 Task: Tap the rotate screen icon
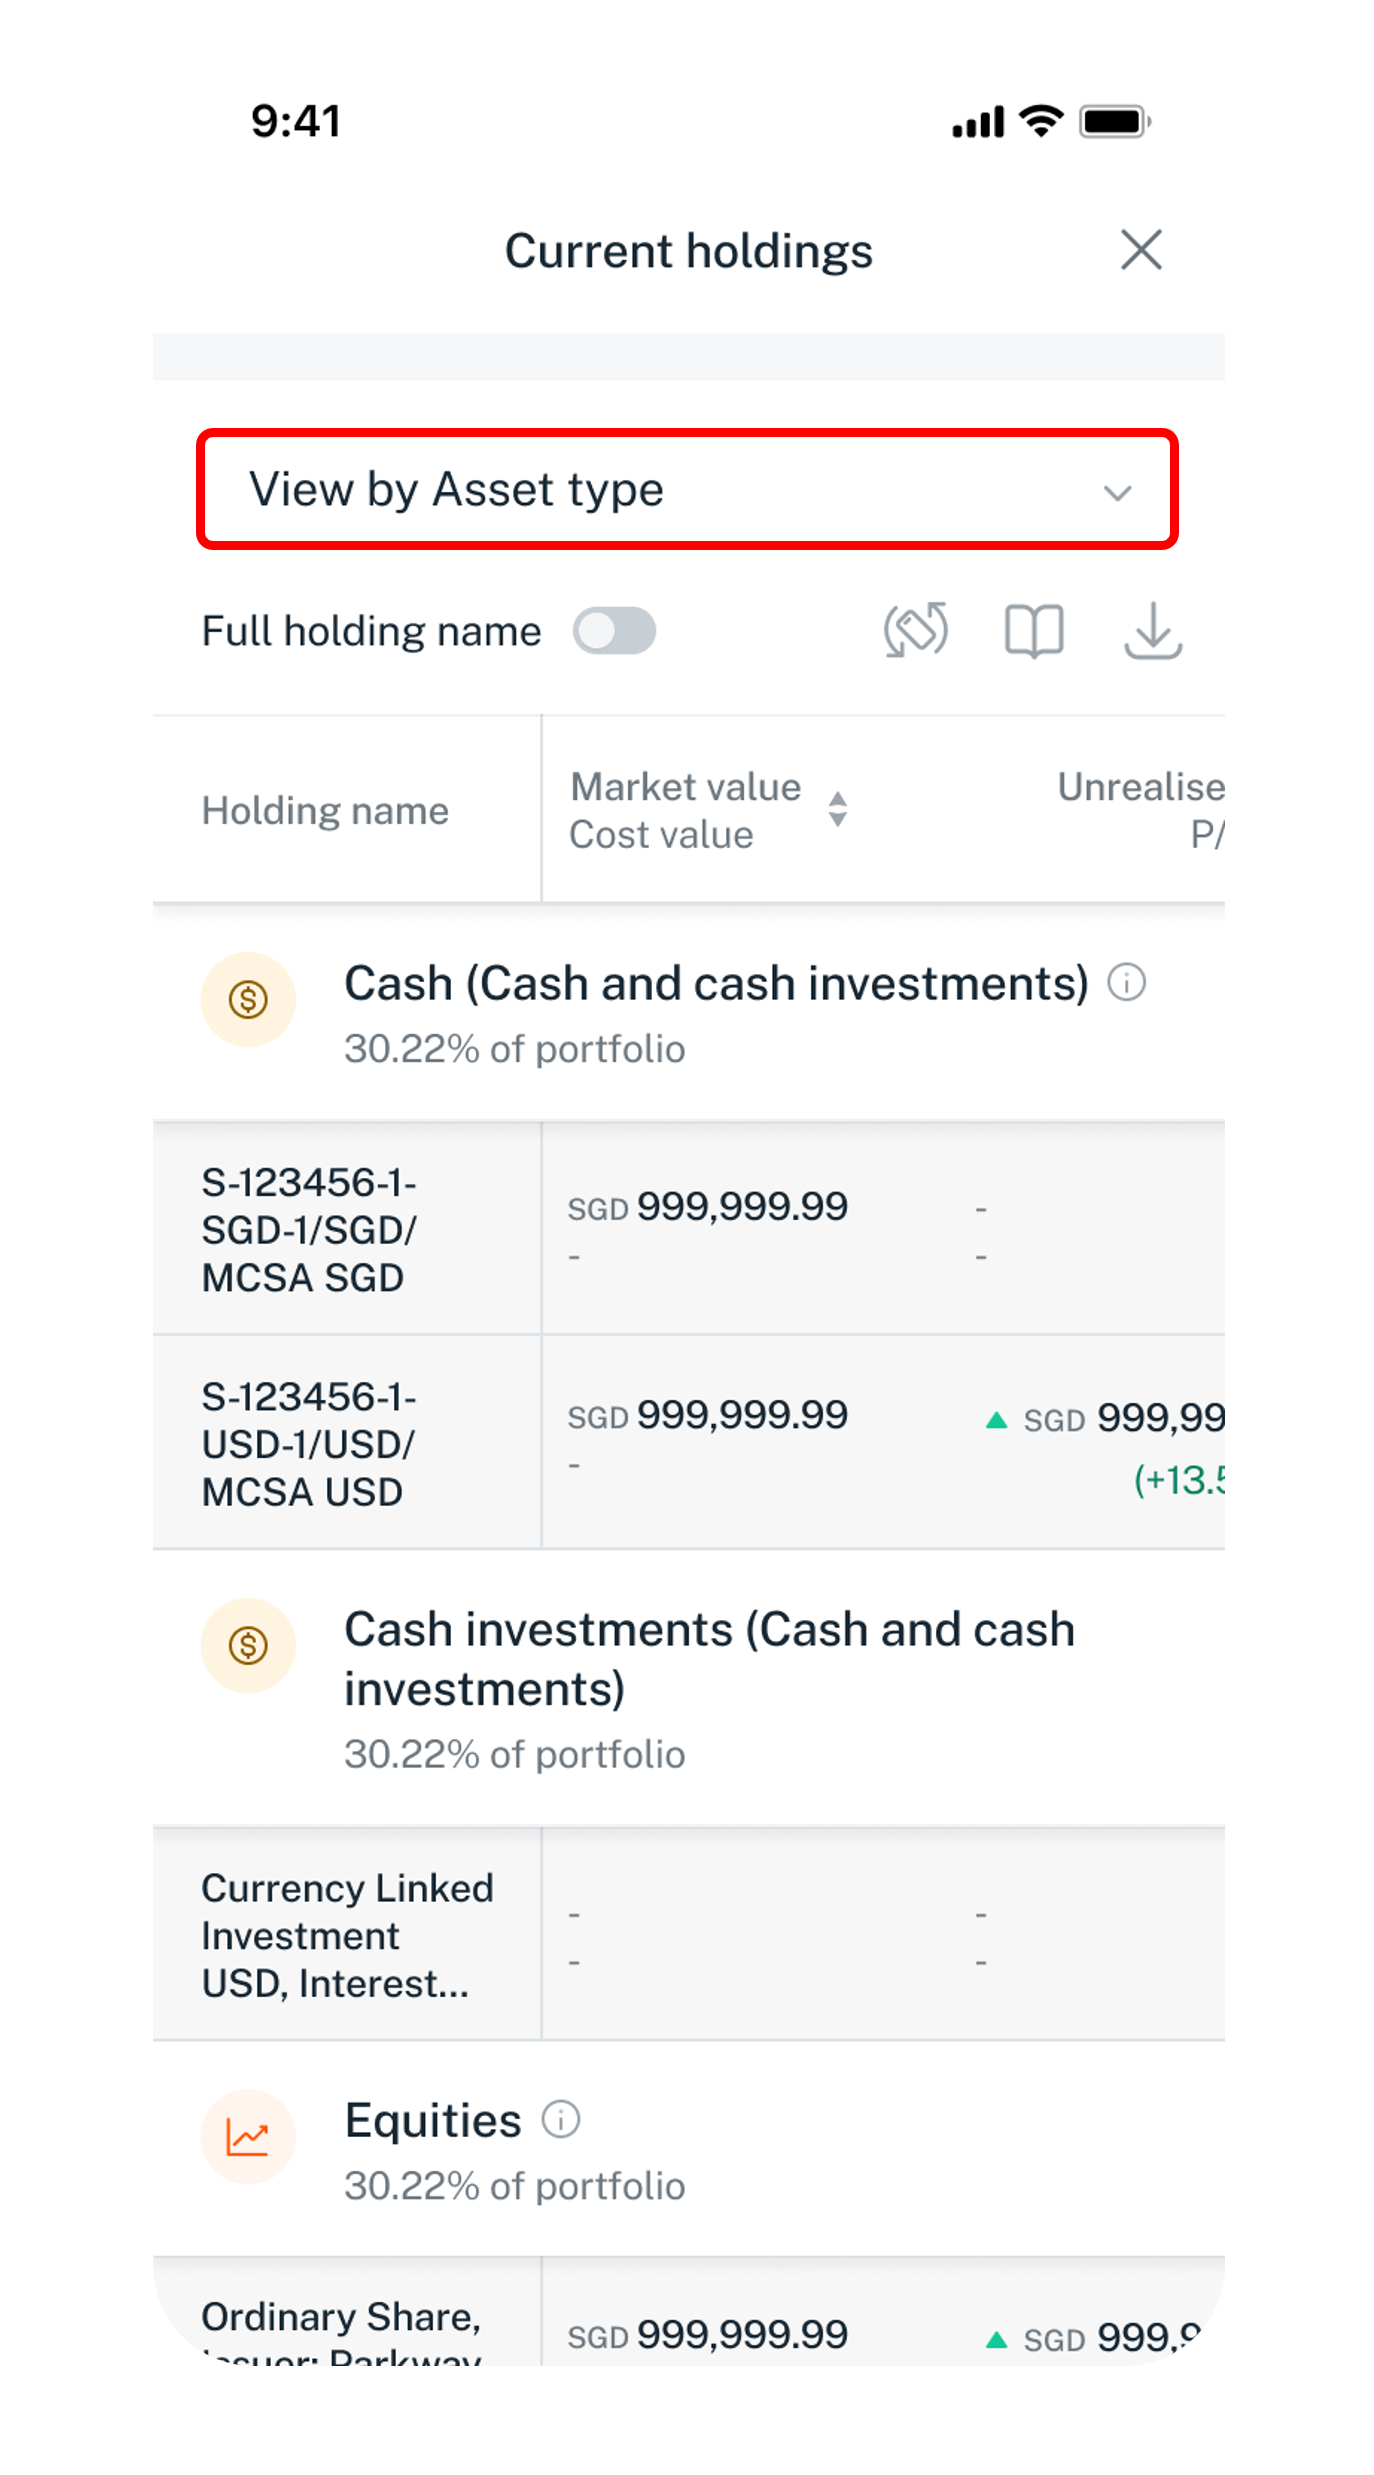915,630
